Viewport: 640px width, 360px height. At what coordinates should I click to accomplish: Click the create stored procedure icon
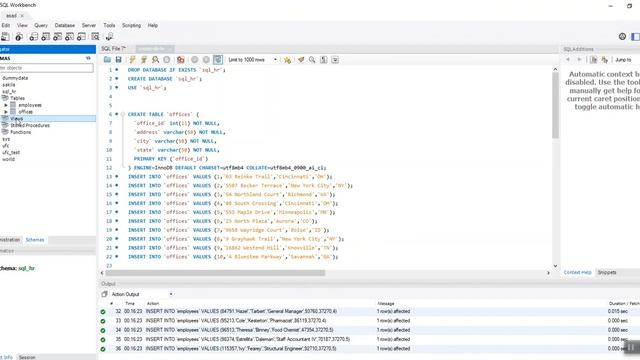(x=69, y=37)
